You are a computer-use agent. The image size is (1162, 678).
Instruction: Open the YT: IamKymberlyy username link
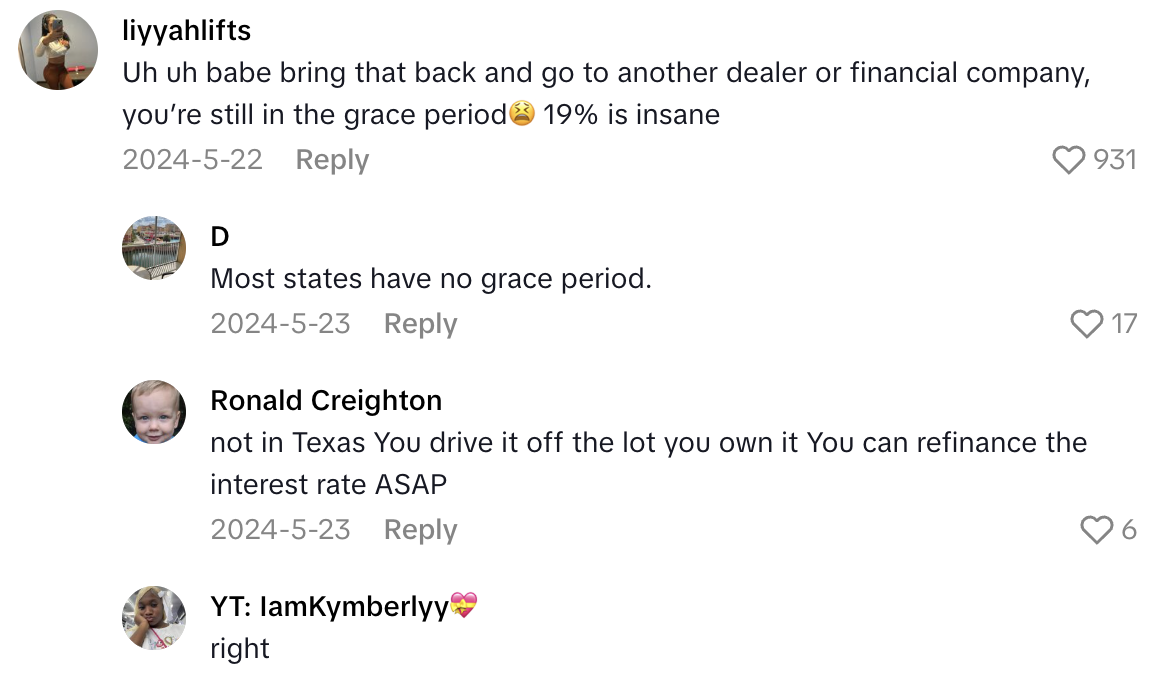coord(330,606)
